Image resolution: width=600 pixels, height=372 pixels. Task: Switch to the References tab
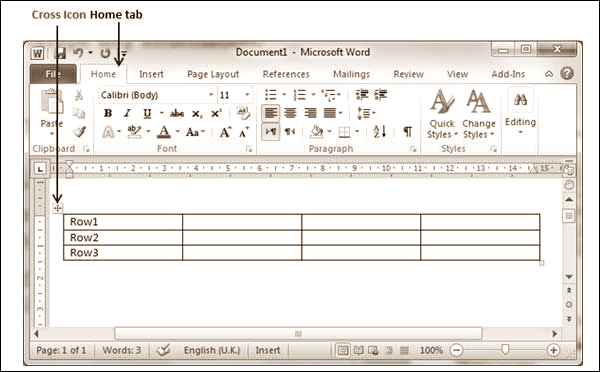tap(286, 74)
